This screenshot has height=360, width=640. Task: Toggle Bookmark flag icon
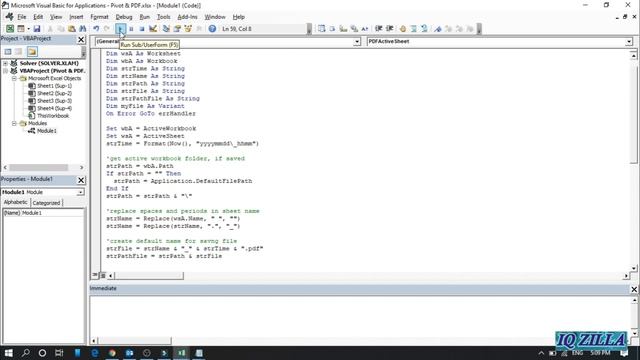point(438,29)
